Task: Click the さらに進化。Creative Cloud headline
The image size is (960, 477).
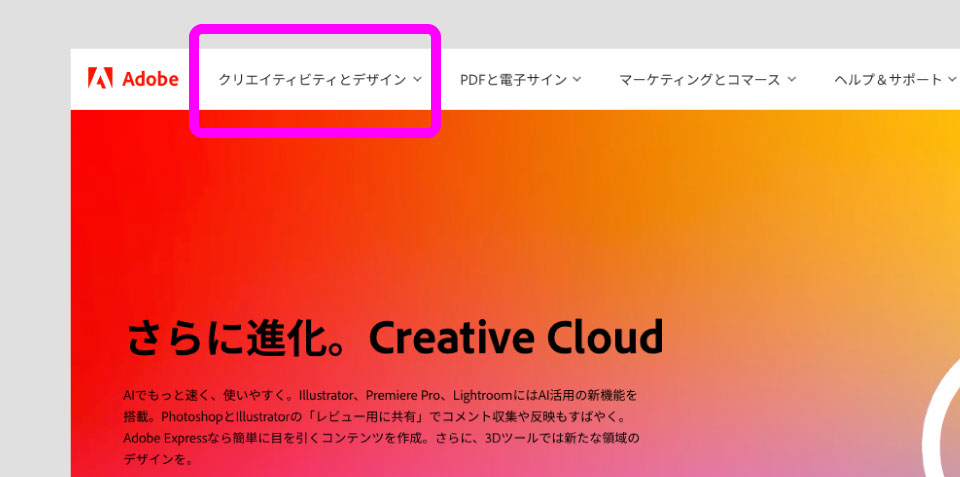Action: tap(395, 337)
